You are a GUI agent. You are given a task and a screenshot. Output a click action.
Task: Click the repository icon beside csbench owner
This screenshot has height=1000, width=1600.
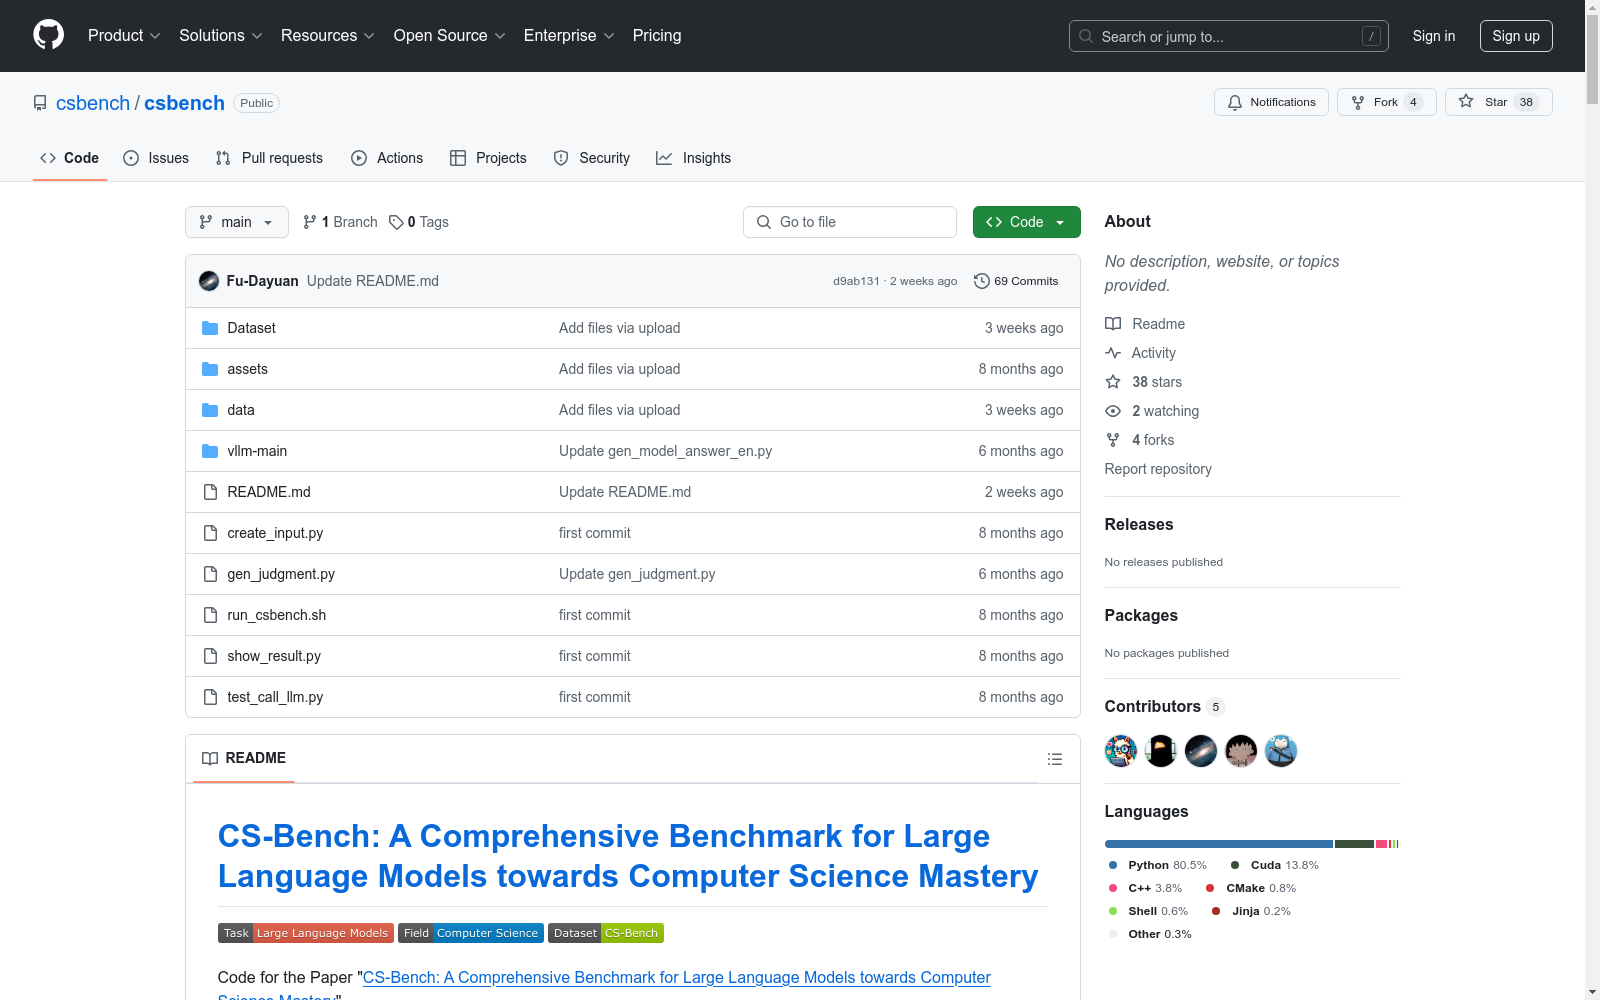(40, 103)
